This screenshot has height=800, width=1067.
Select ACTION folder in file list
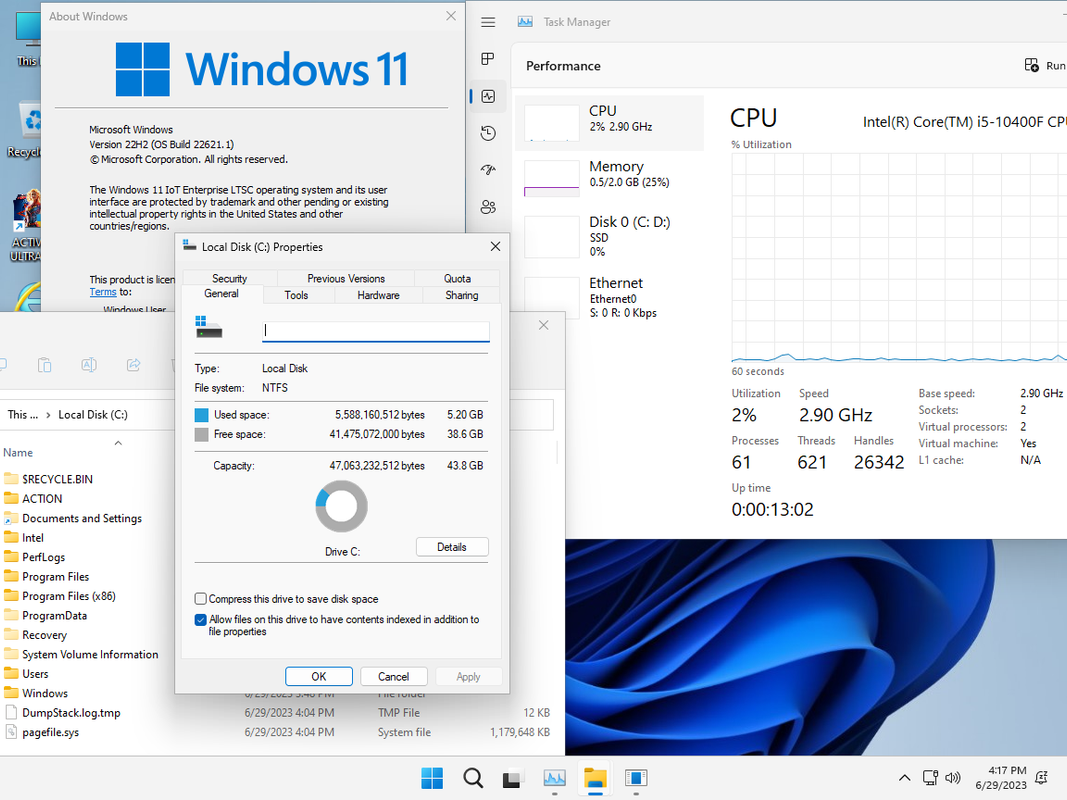point(42,499)
